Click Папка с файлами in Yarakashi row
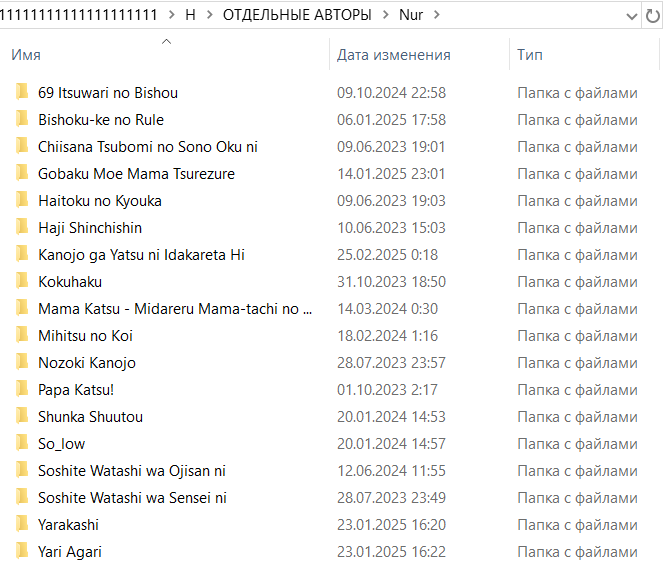668x568 pixels. (577, 525)
